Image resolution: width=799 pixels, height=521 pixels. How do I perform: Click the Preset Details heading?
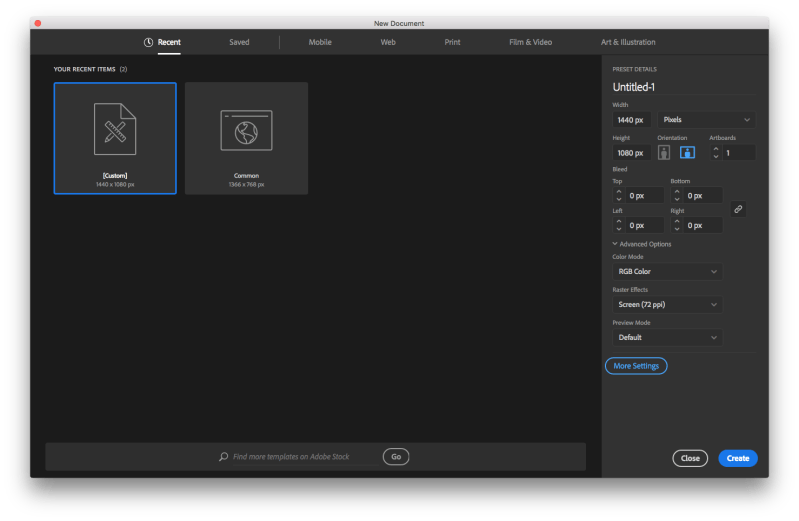[x=634, y=69]
